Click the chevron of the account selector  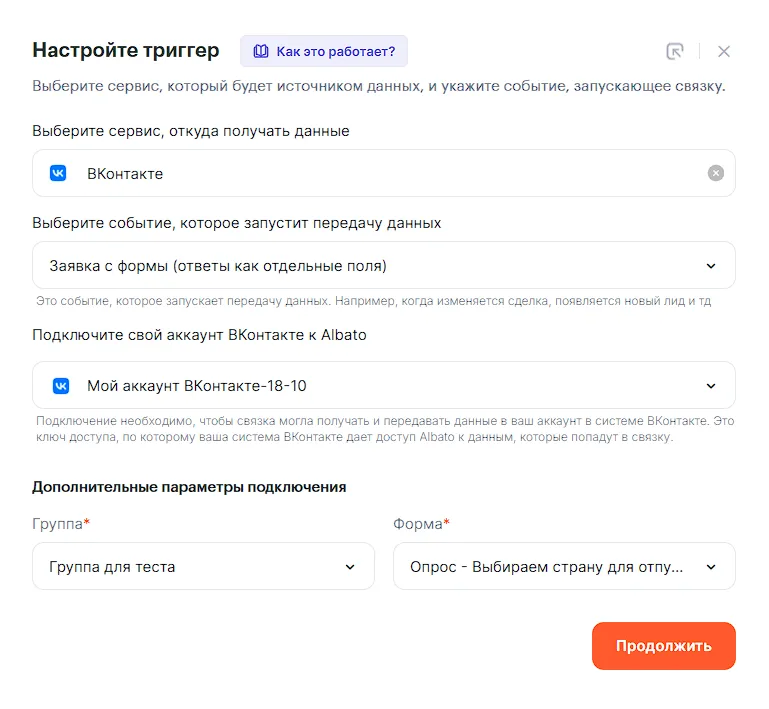click(x=711, y=385)
